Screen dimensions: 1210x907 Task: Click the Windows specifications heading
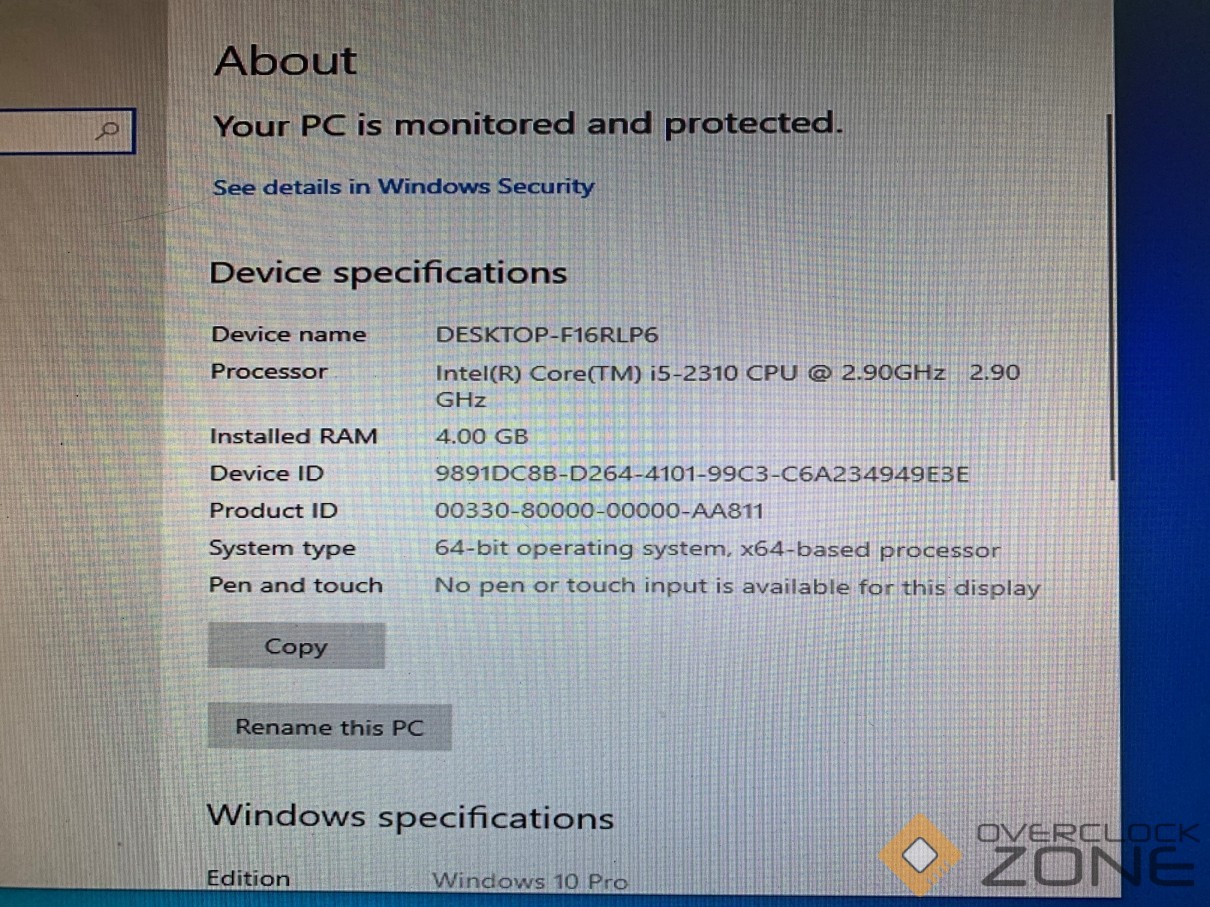pos(410,817)
